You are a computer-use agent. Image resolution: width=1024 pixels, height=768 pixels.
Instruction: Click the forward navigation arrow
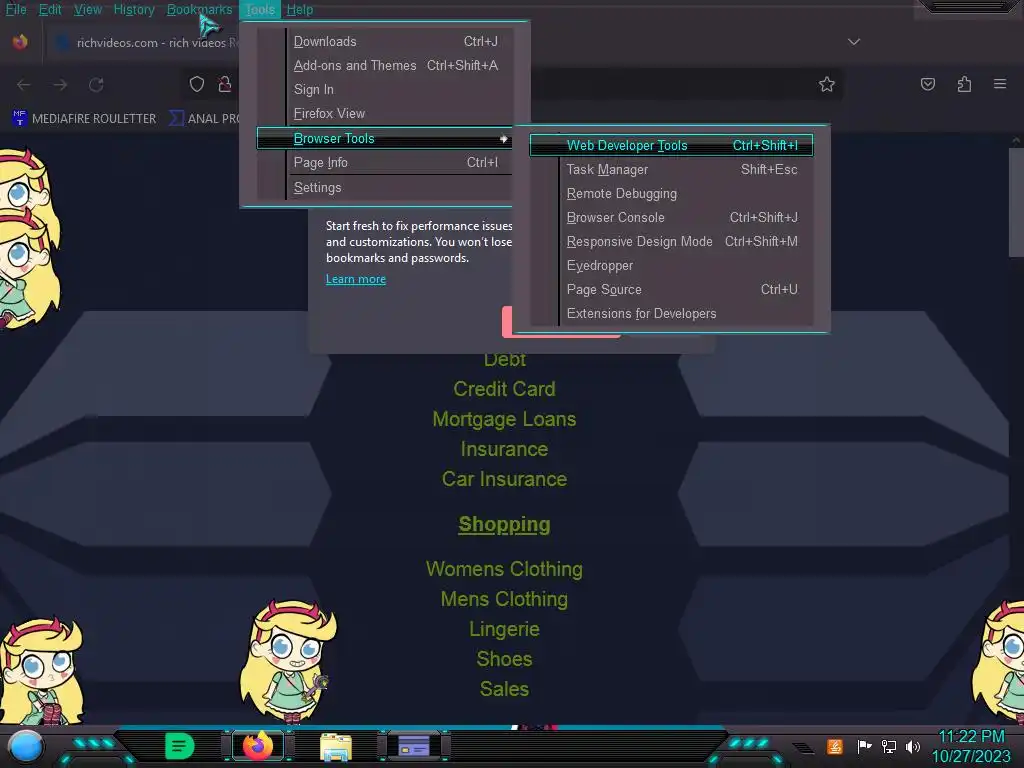pos(60,85)
